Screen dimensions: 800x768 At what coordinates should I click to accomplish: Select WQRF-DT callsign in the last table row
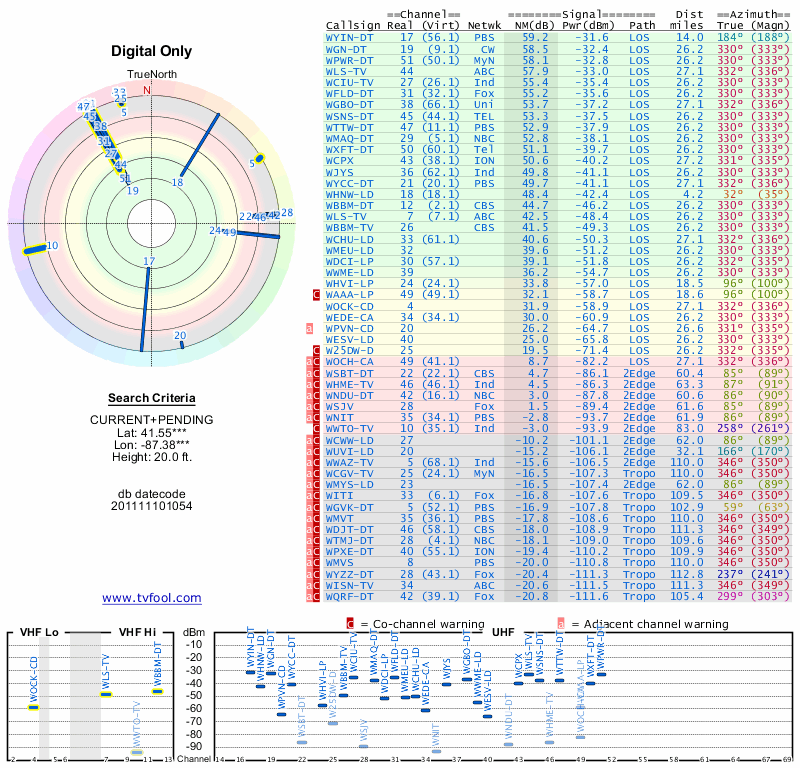pos(349,597)
